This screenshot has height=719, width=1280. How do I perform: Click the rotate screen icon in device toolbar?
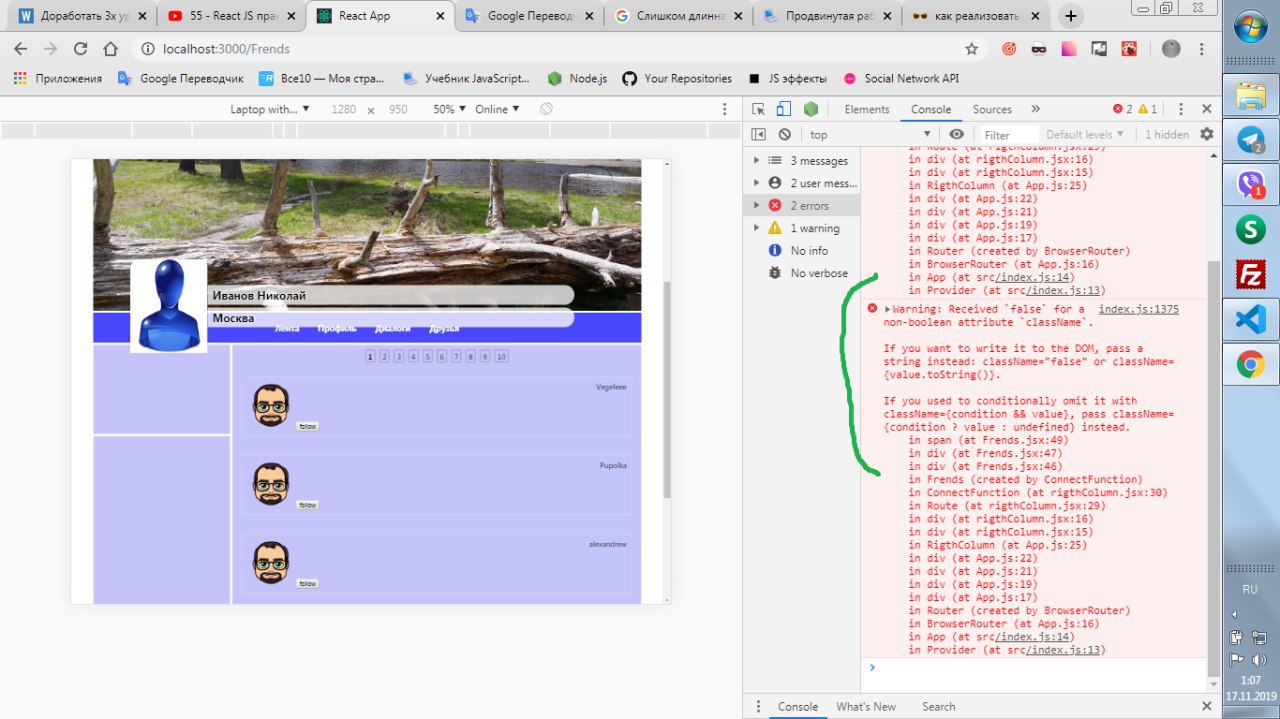click(x=546, y=110)
